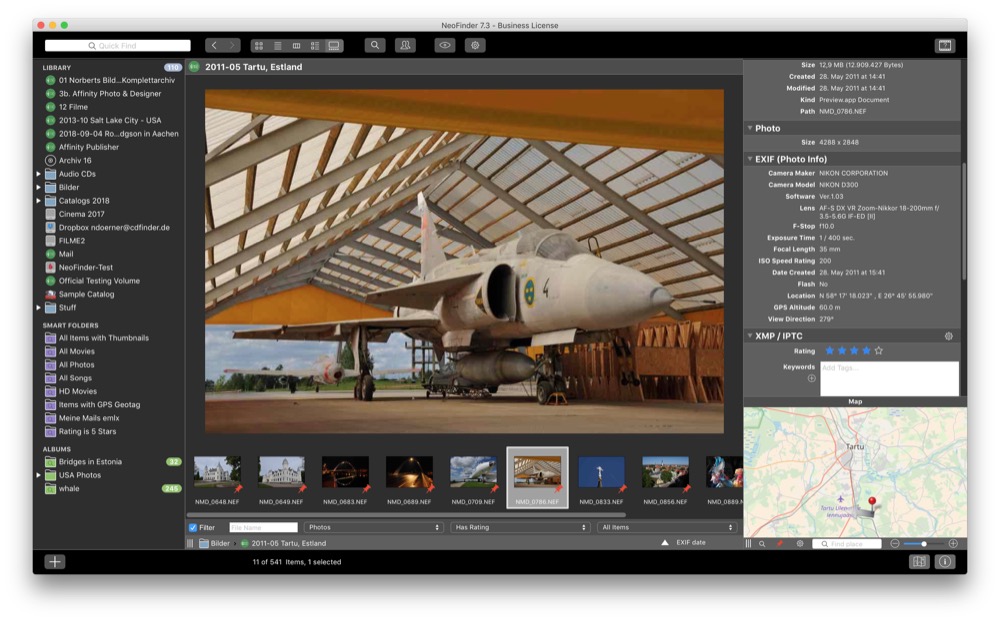Image resolution: width=1000 pixels, height=621 pixels.
Task: Expand the Catalogs 2018 folder
Action: [39, 201]
